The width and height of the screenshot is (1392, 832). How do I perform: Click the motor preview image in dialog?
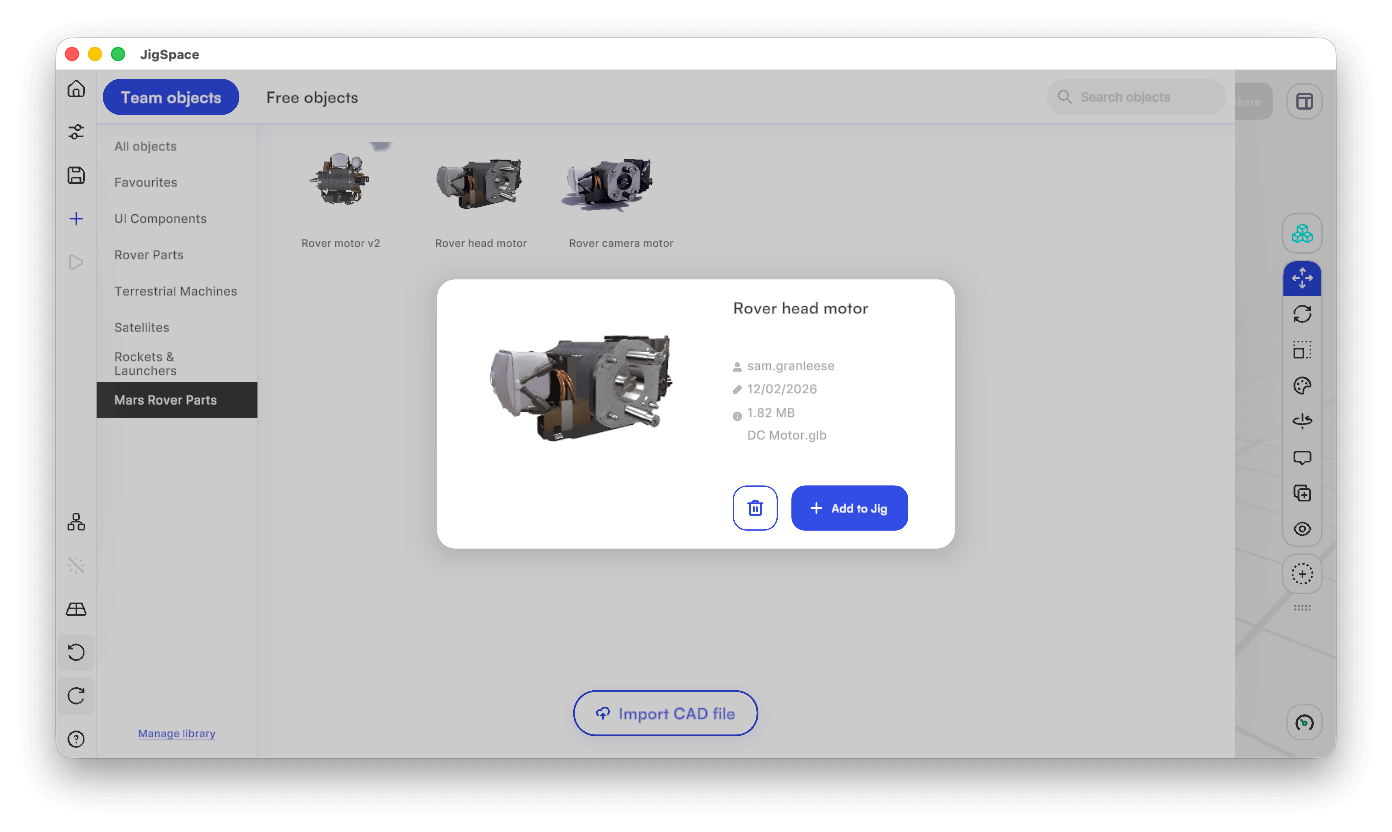coord(581,389)
